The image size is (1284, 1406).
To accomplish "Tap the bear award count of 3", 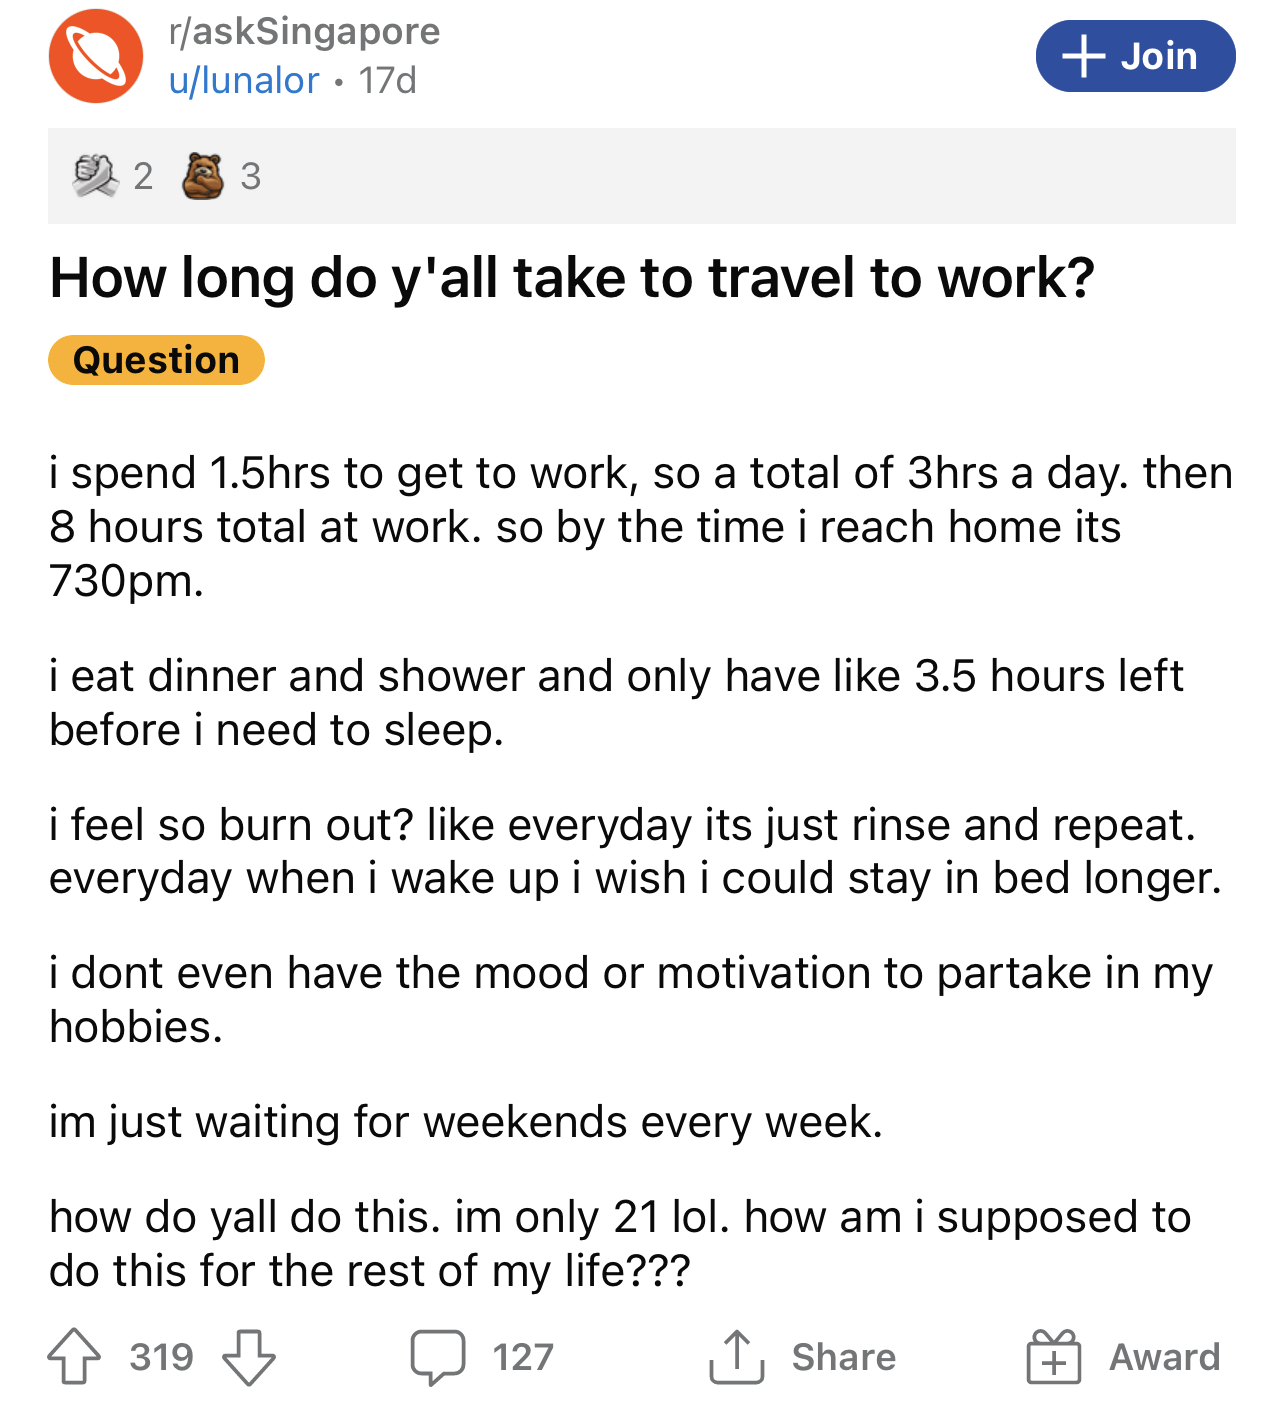I will pos(250,176).
